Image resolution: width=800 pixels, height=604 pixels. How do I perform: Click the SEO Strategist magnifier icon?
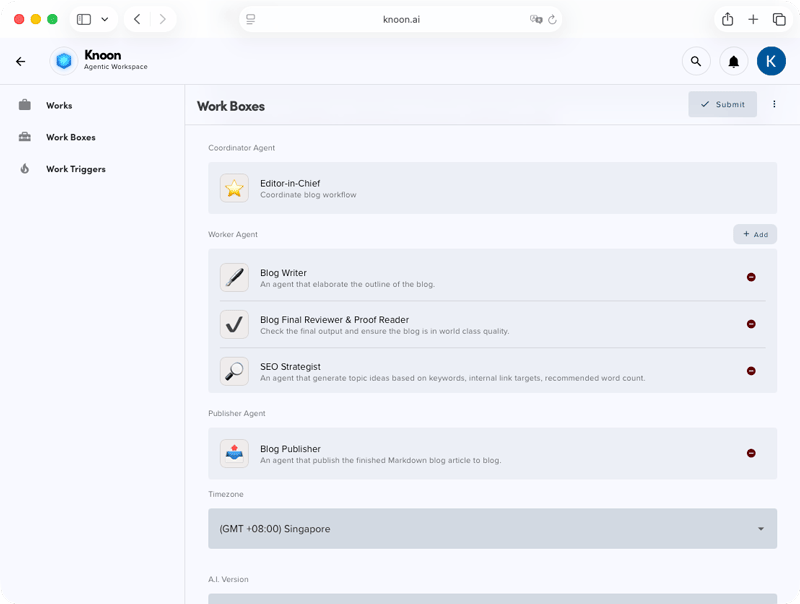click(x=233, y=371)
